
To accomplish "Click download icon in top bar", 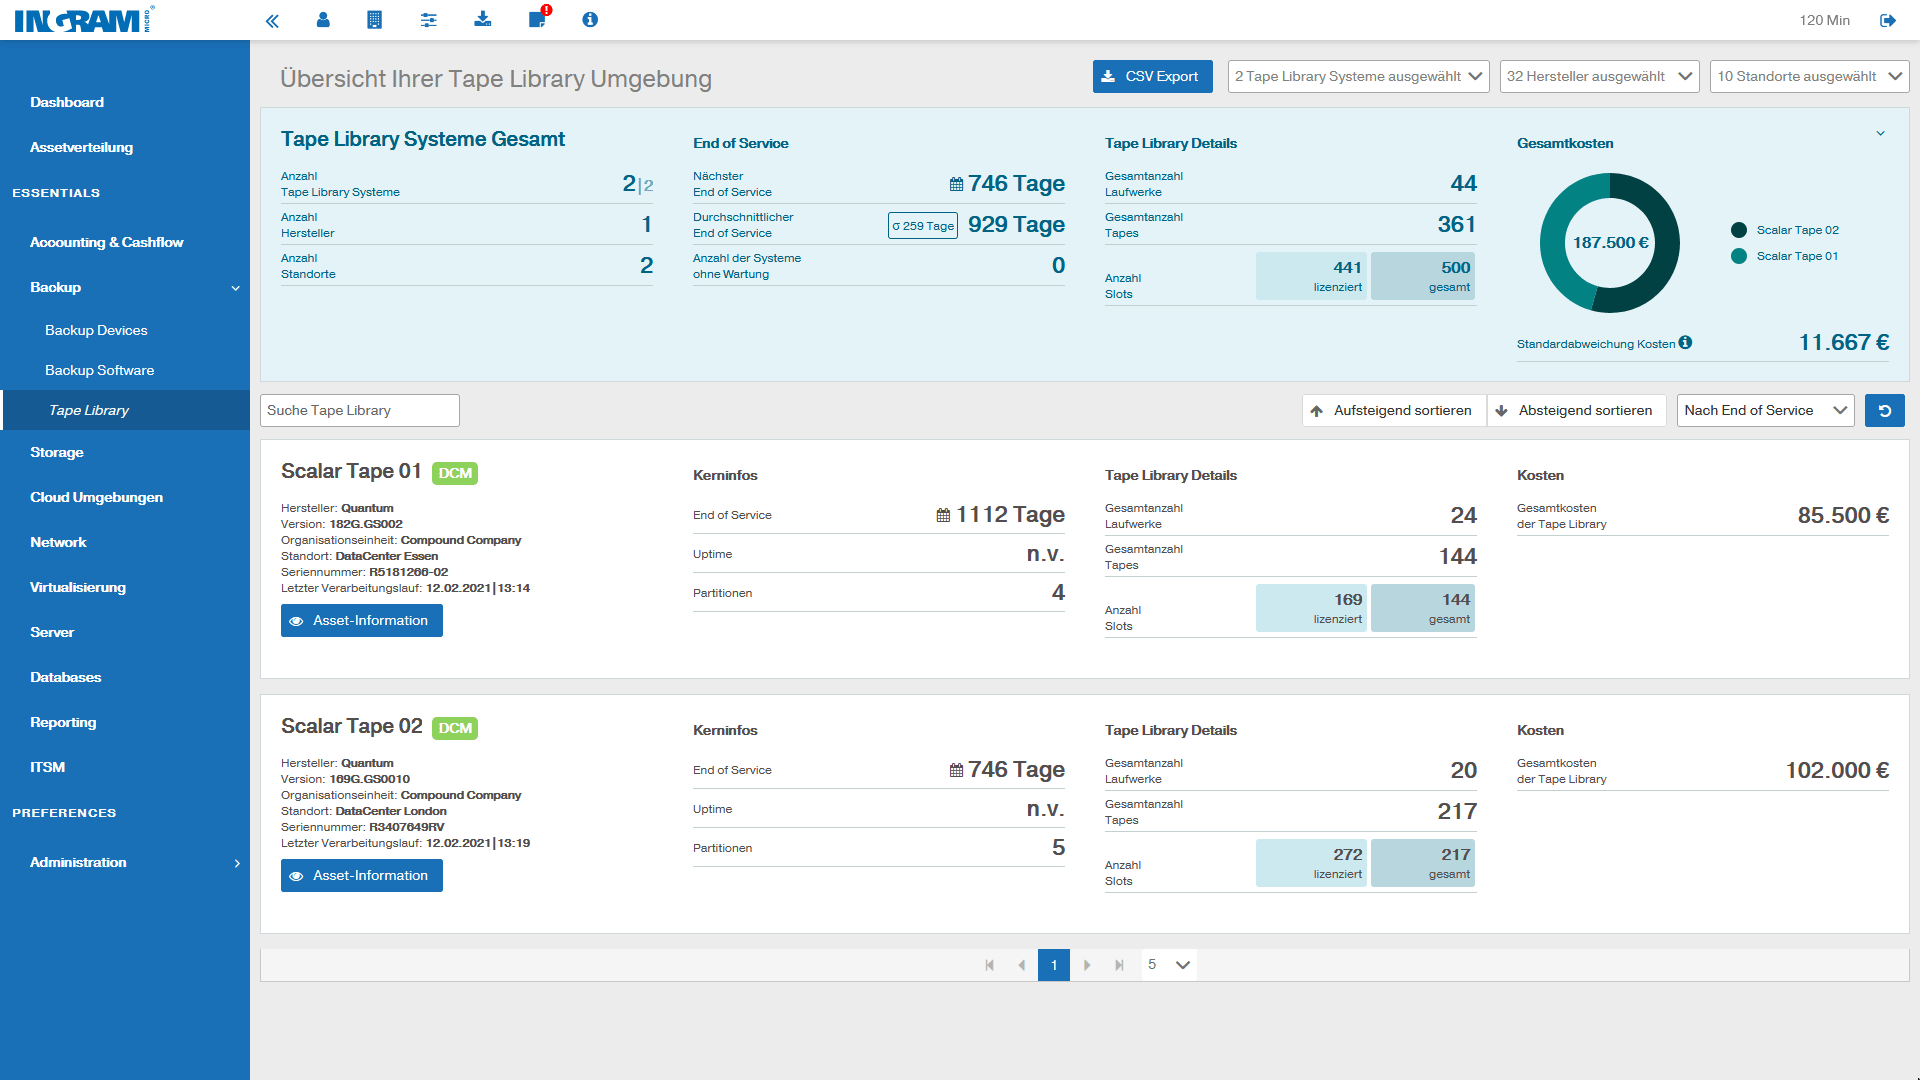I will [x=483, y=19].
